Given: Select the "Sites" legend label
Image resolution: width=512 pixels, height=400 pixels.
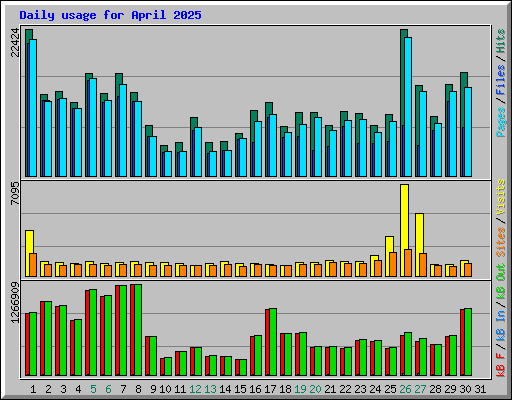Looking at the screenshot, I should [501, 242].
